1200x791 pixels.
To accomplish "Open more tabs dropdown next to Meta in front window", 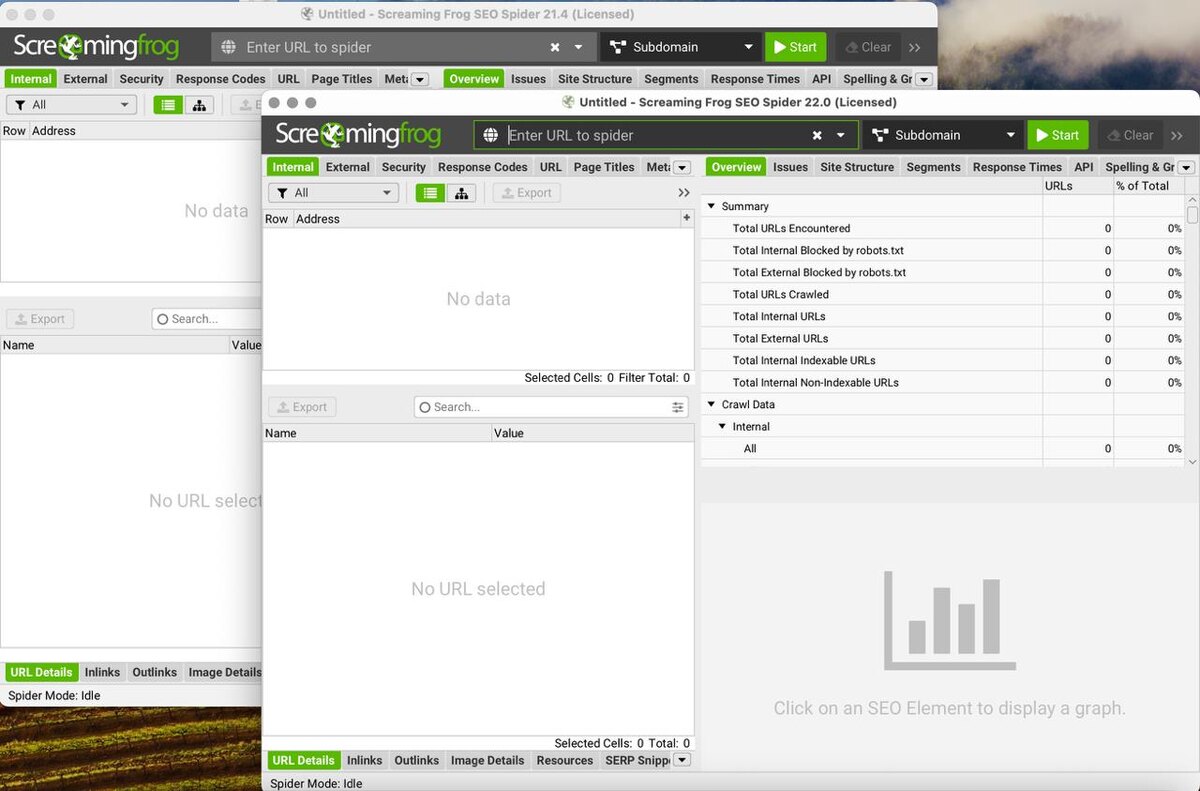I will [682, 167].
